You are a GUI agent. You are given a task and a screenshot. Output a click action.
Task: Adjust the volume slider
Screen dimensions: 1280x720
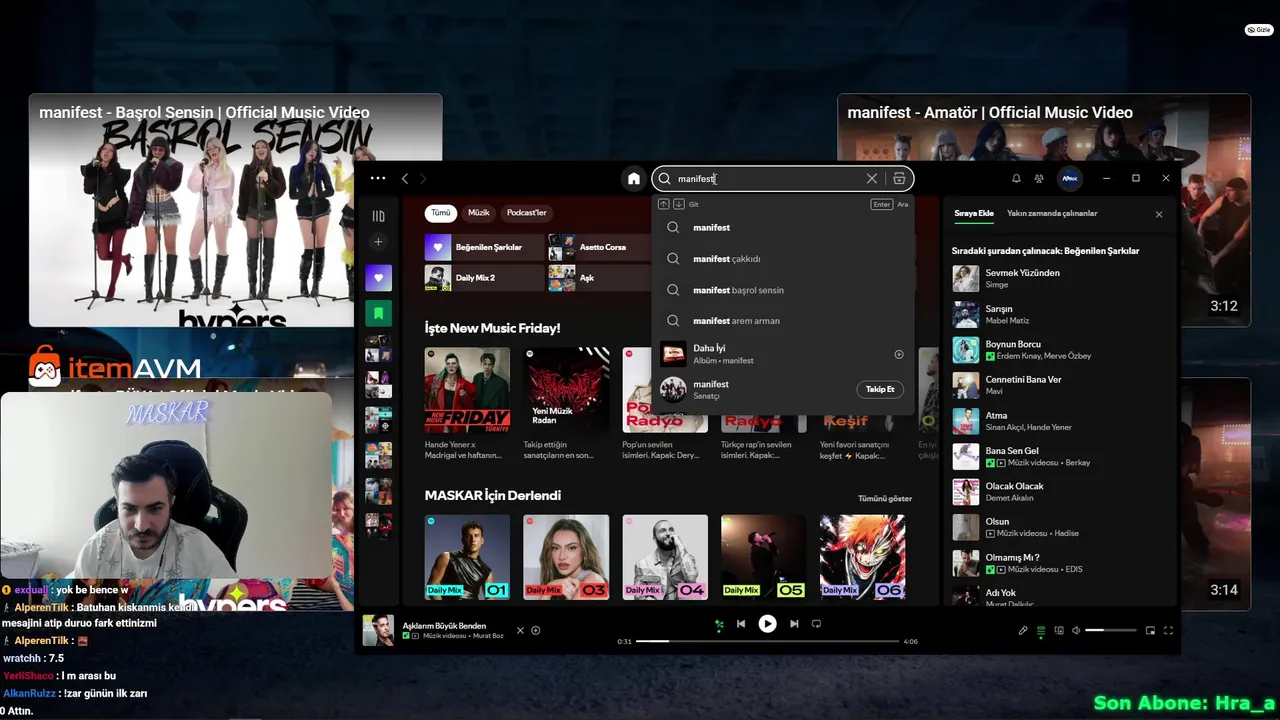(1111, 631)
